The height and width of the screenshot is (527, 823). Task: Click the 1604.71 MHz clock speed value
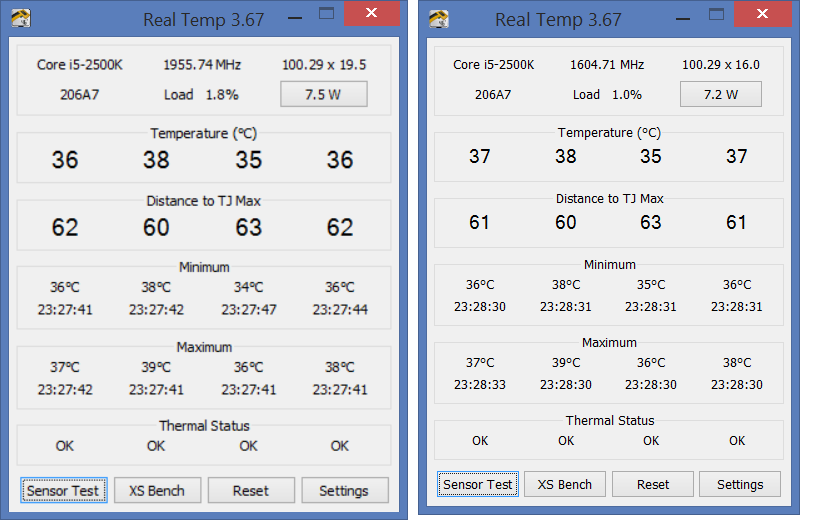coord(607,65)
